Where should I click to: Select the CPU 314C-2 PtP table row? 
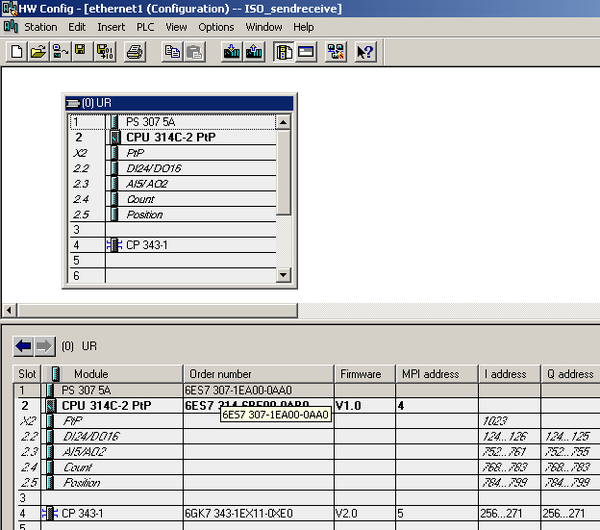pos(308,406)
